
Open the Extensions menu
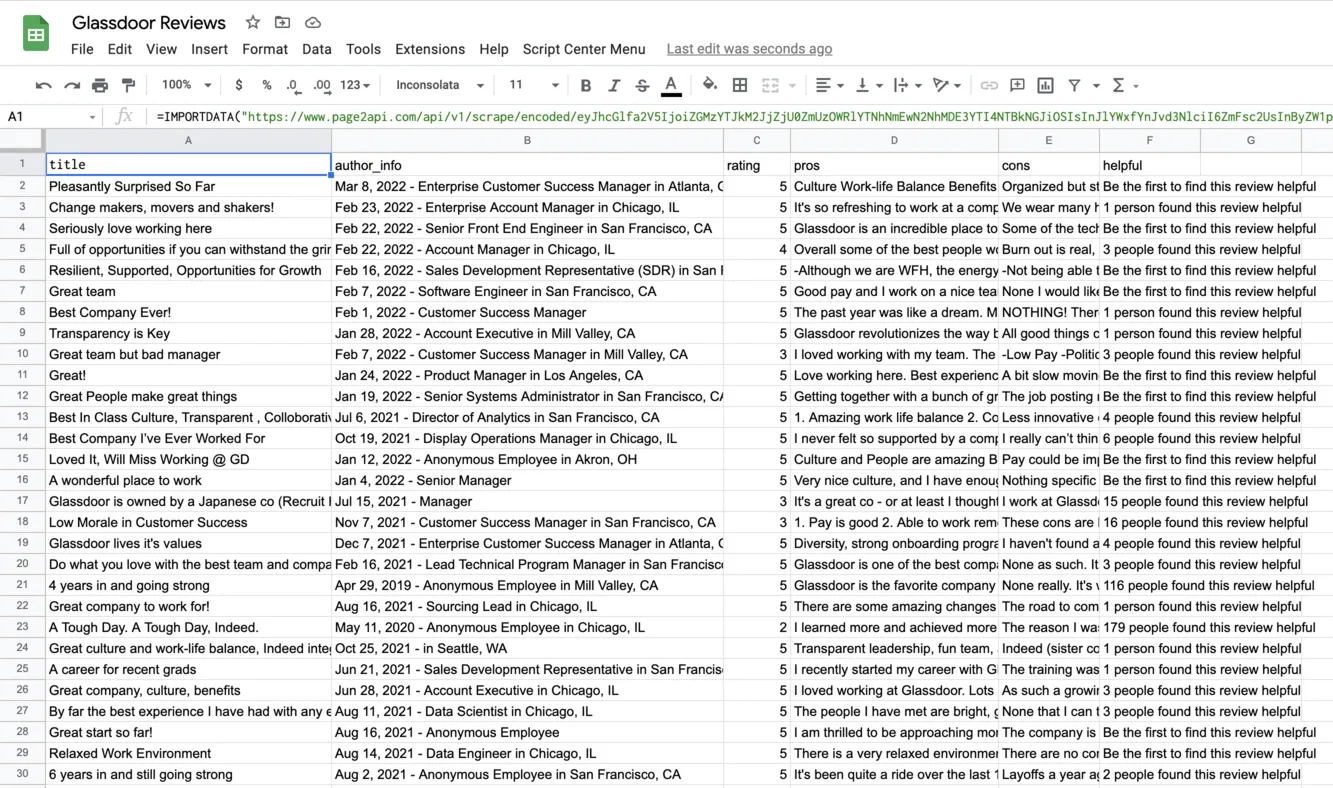[430, 49]
